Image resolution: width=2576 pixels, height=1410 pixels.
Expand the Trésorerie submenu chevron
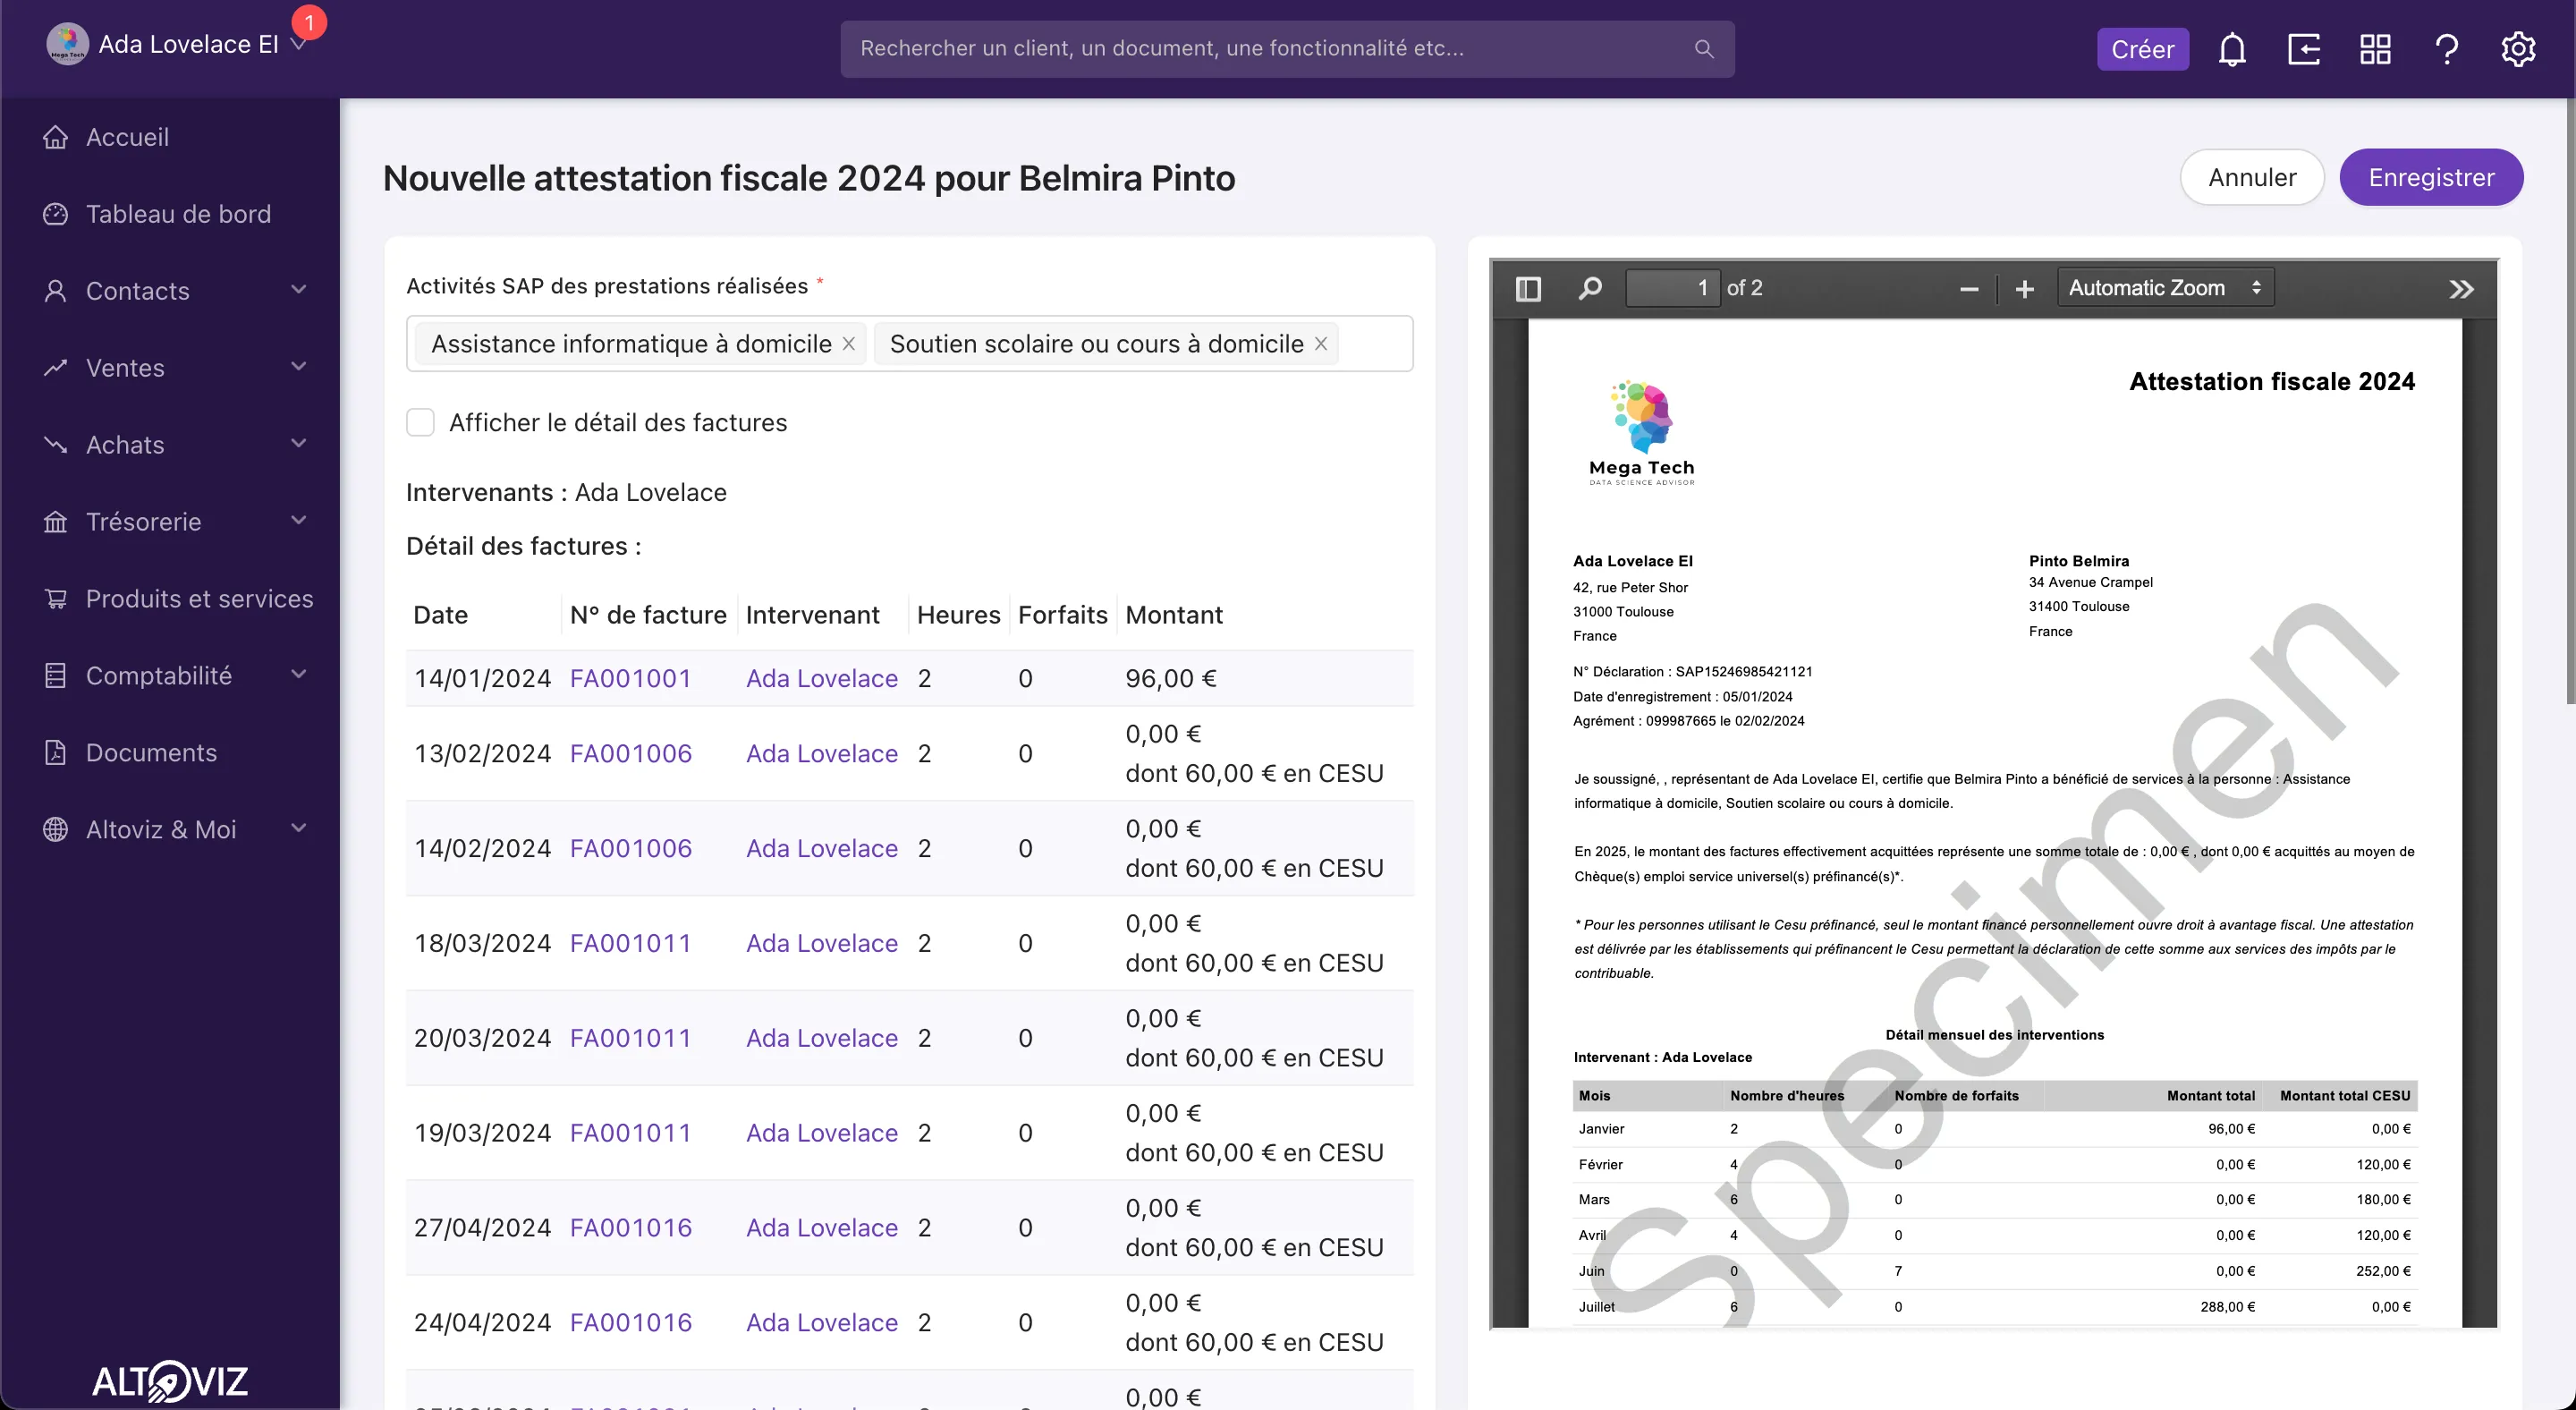298,521
